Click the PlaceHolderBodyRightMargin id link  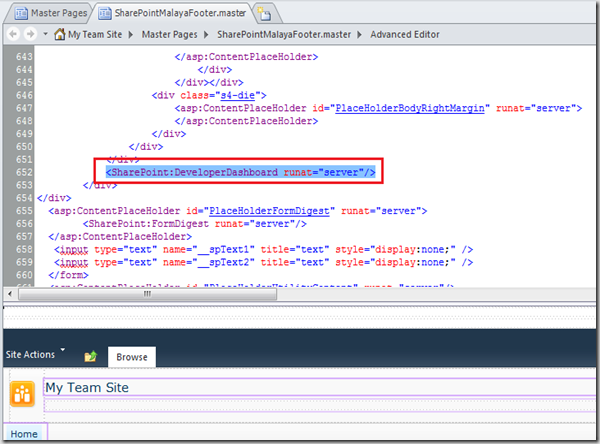(410, 108)
